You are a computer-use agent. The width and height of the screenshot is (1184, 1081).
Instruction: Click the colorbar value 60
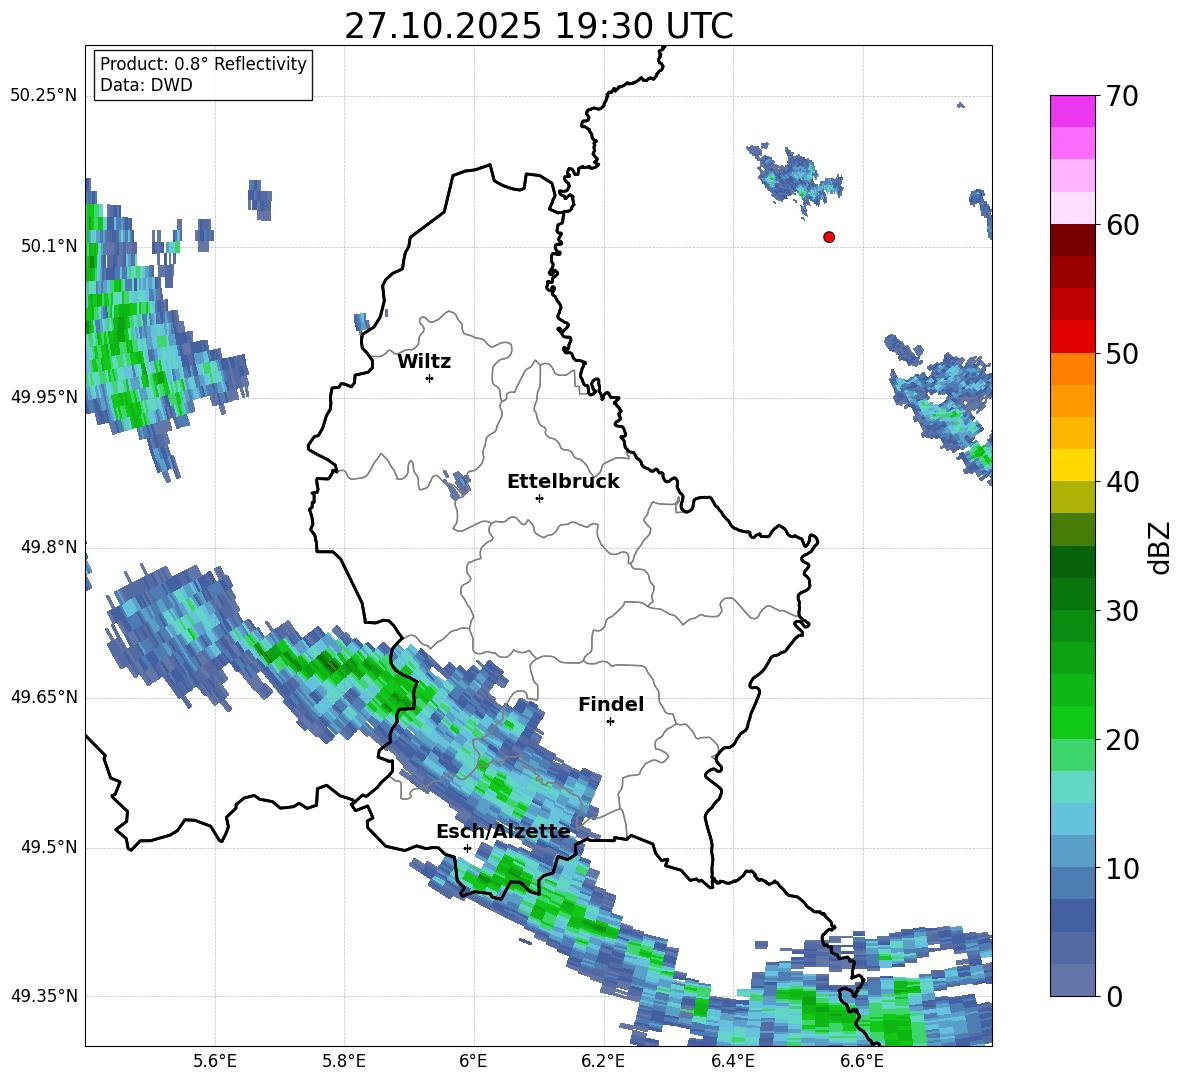1122,225
